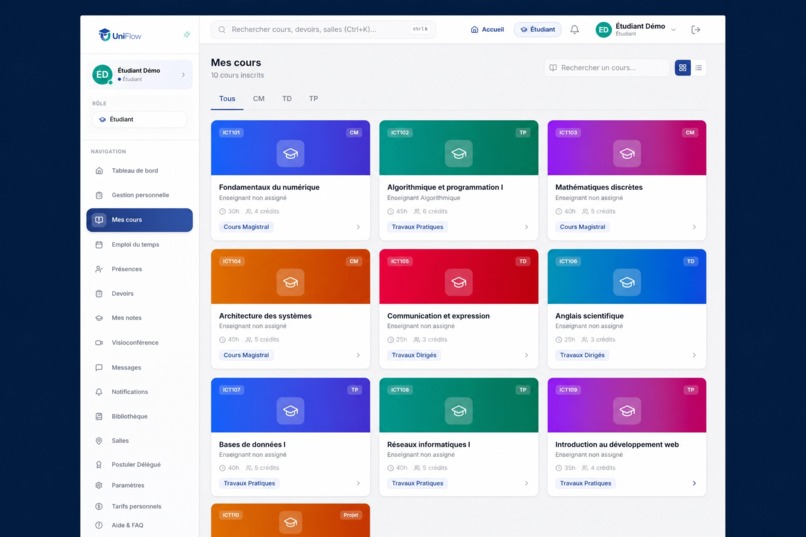Filter courses with the CM tab

259,99
